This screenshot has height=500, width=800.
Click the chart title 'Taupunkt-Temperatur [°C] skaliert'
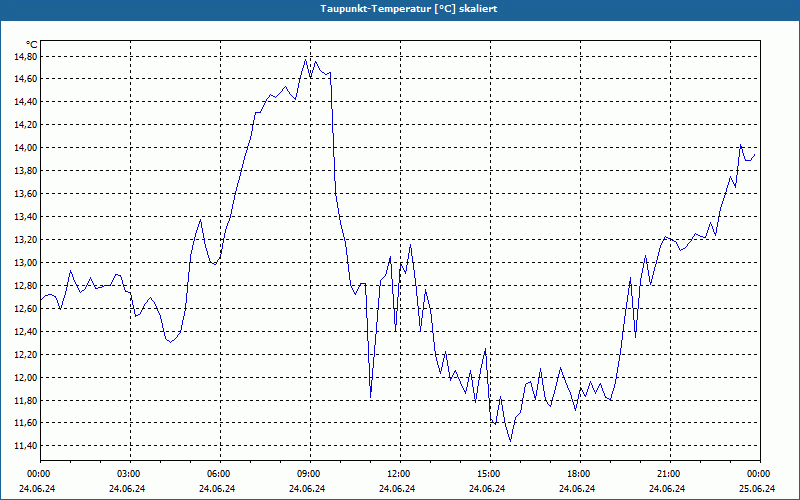409,9
